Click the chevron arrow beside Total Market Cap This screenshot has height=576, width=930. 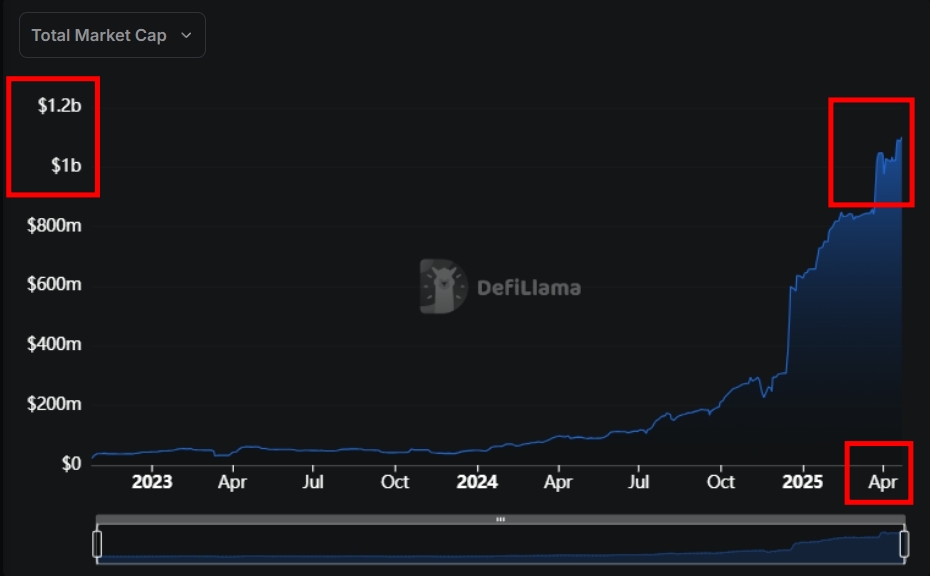click(186, 36)
